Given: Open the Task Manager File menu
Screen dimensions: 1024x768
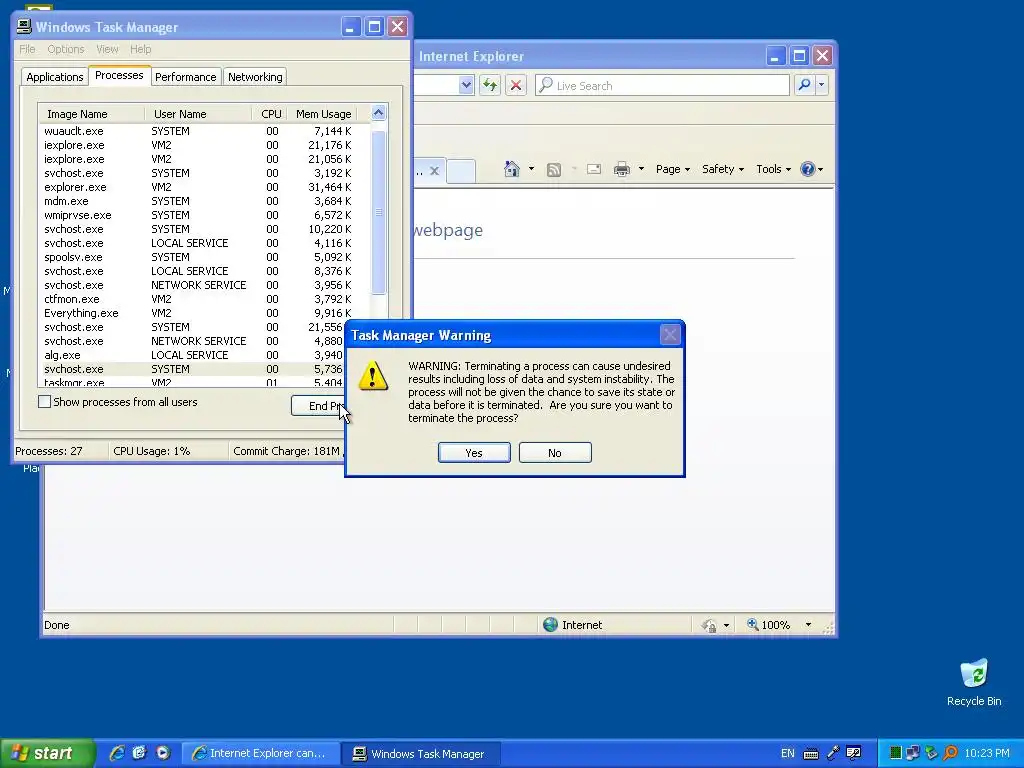Looking at the screenshot, I should point(27,49).
